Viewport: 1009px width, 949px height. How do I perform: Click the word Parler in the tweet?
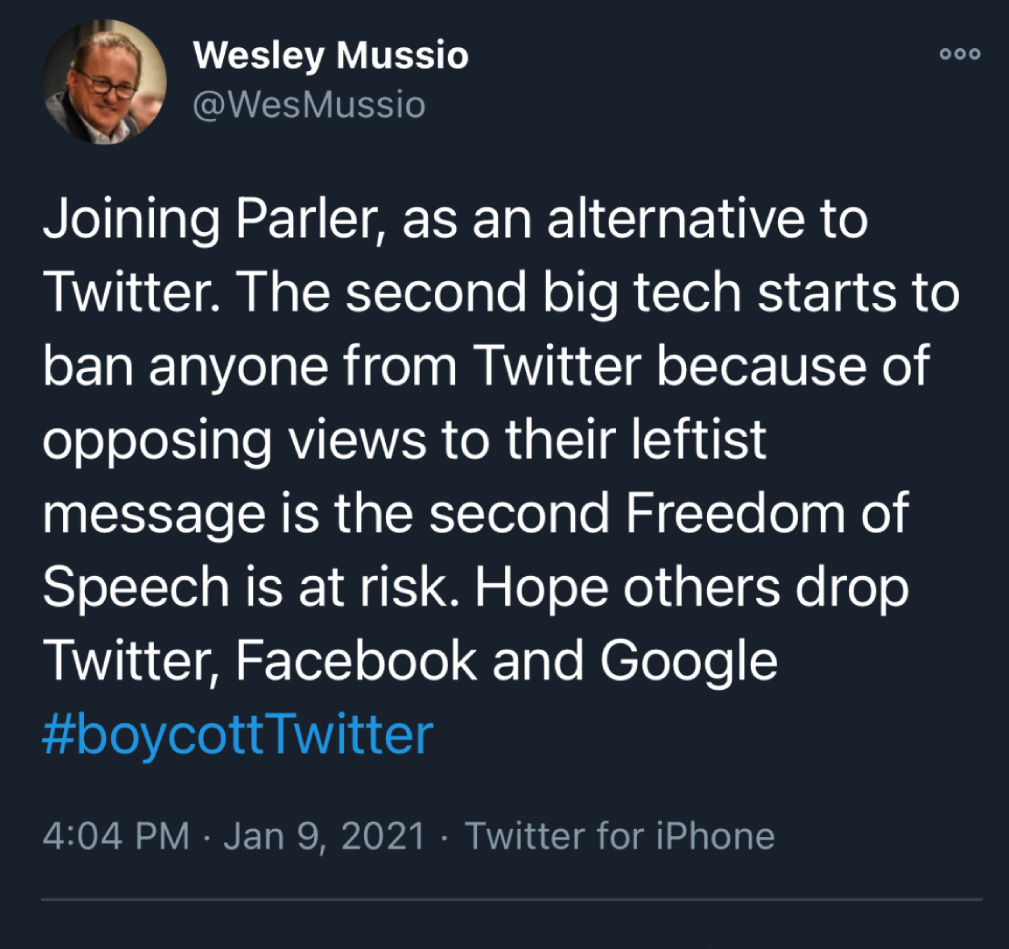click(310, 219)
